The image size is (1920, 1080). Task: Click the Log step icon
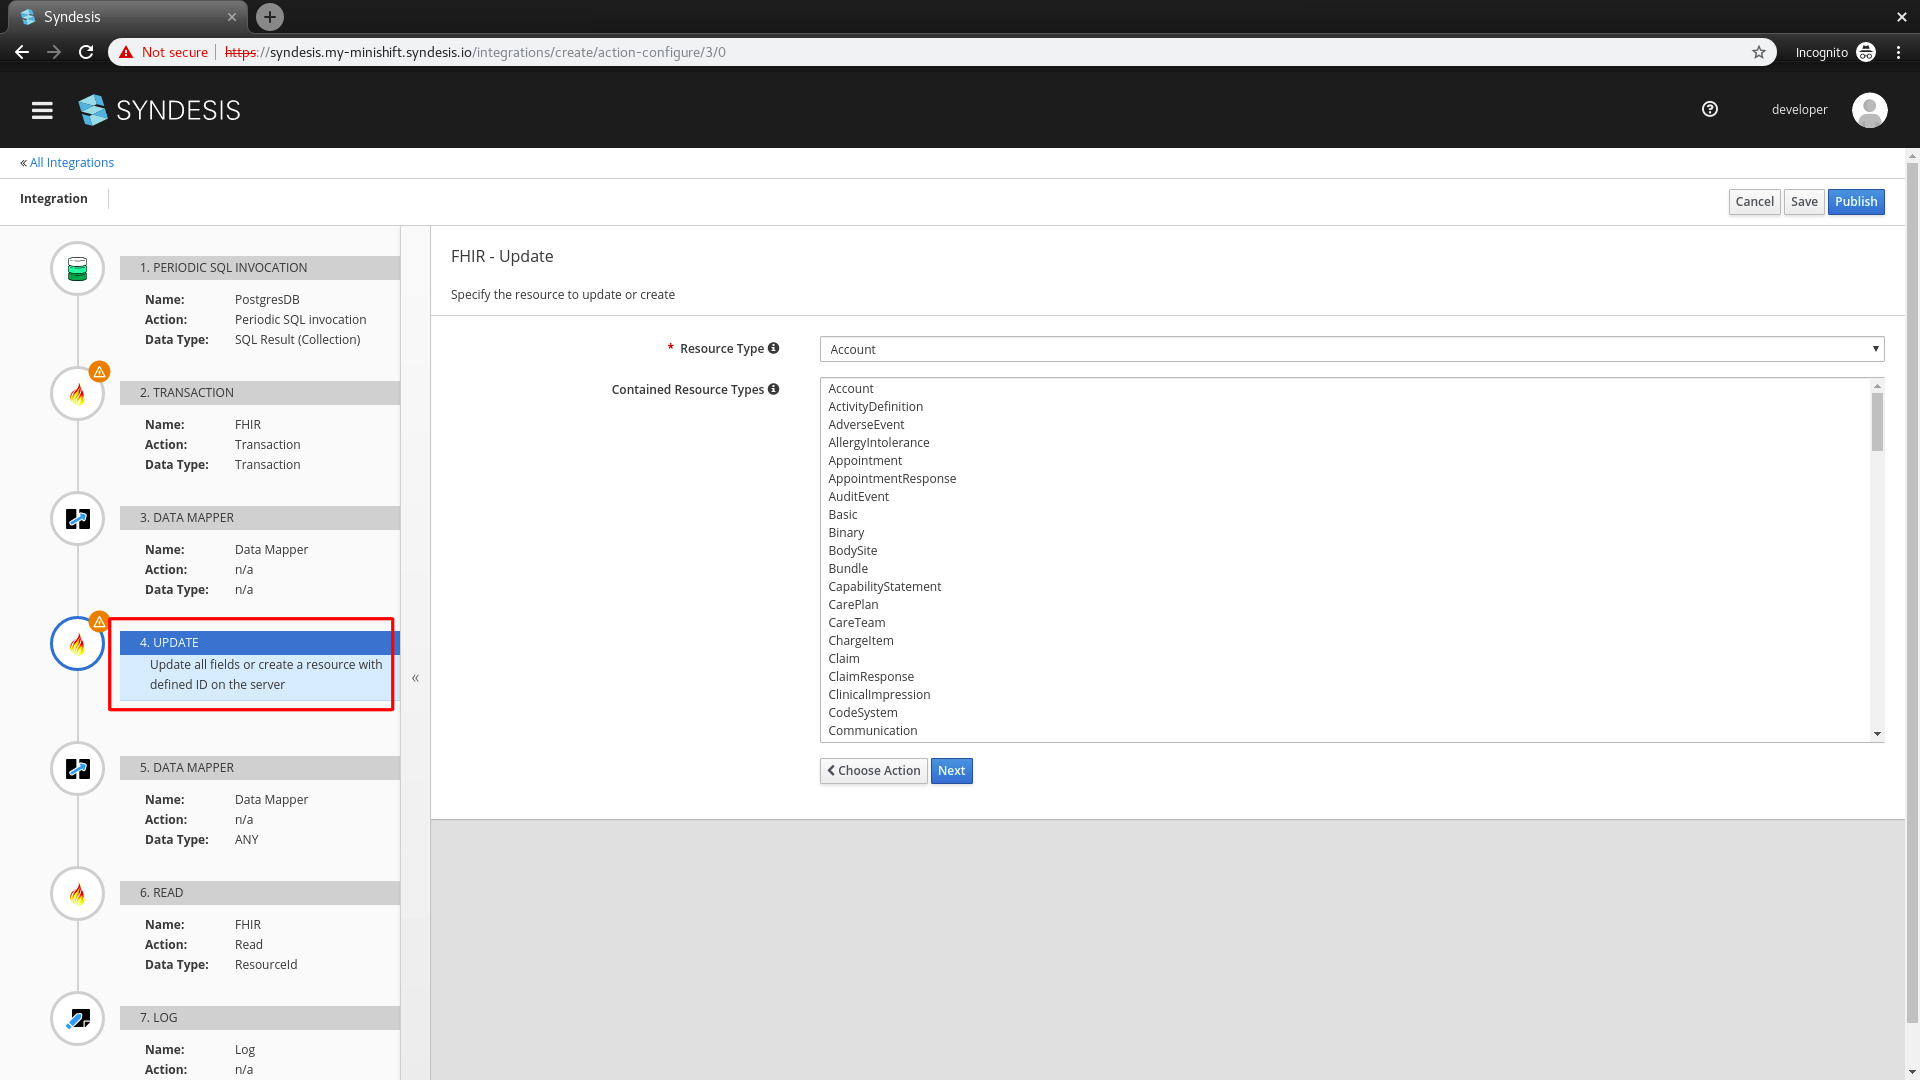pyautogui.click(x=77, y=1019)
